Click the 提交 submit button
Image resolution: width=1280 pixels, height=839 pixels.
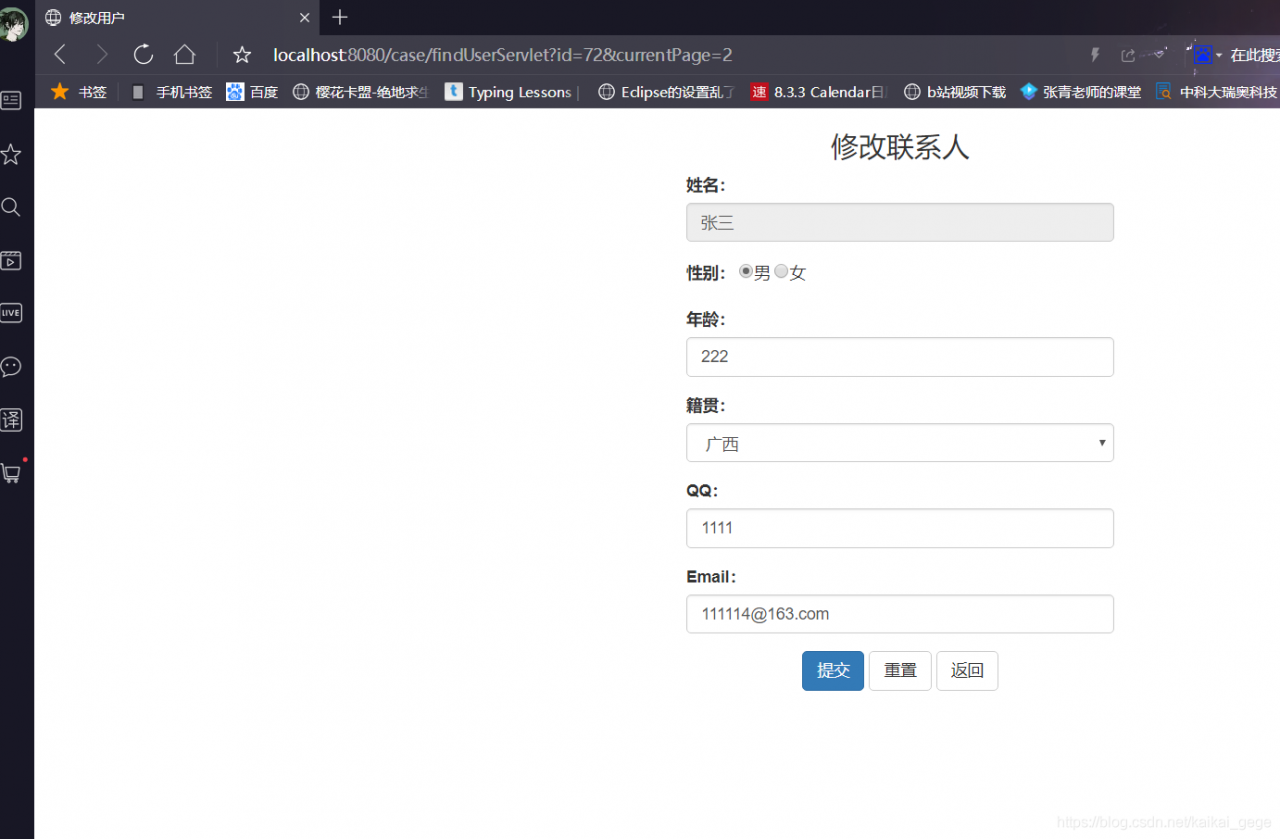click(832, 670)
